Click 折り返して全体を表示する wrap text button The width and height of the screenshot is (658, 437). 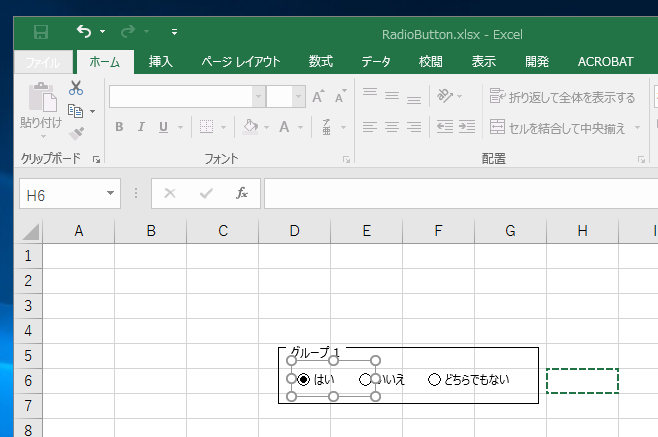click(562, 97)
